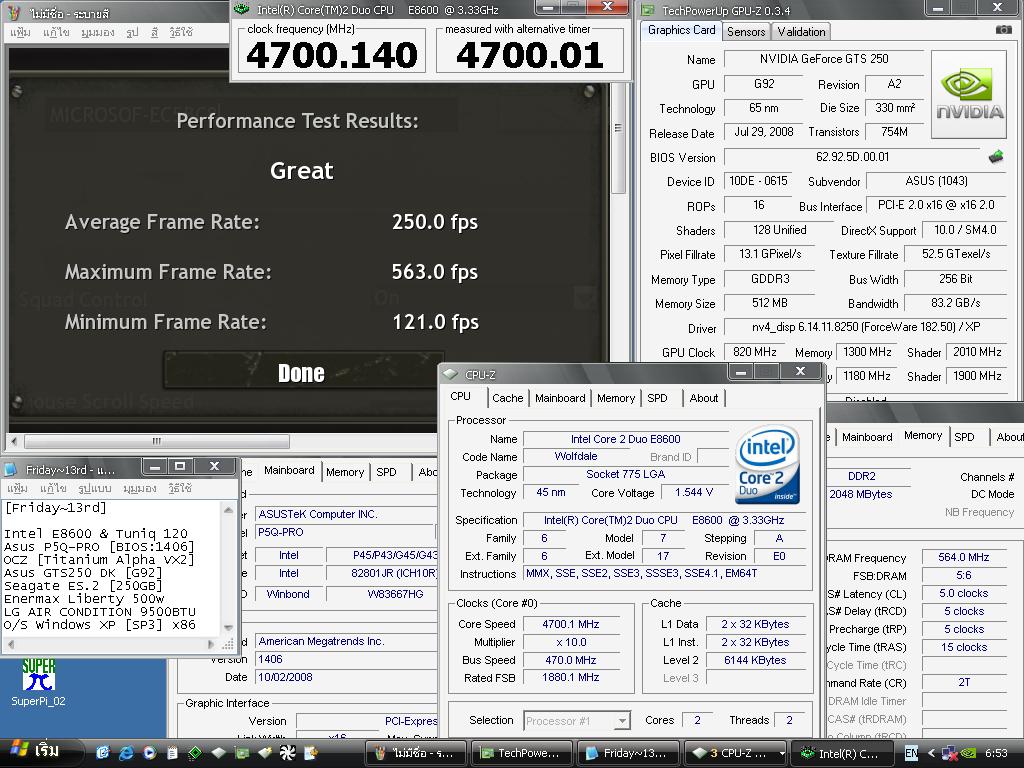Open Cache tab in front CPU-Z
1024x768 pixels.
[507, 398]
